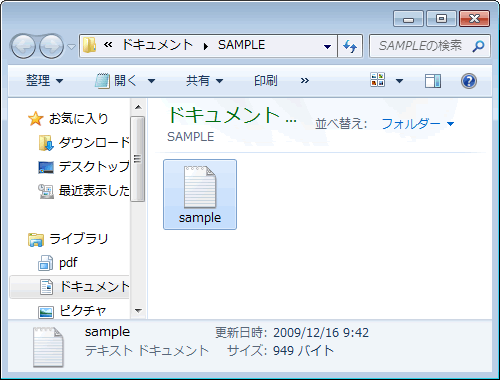Click テキスト ドキュメント type in details pane
The height and width of the screenshot is (380, 500).
[147, 350]
